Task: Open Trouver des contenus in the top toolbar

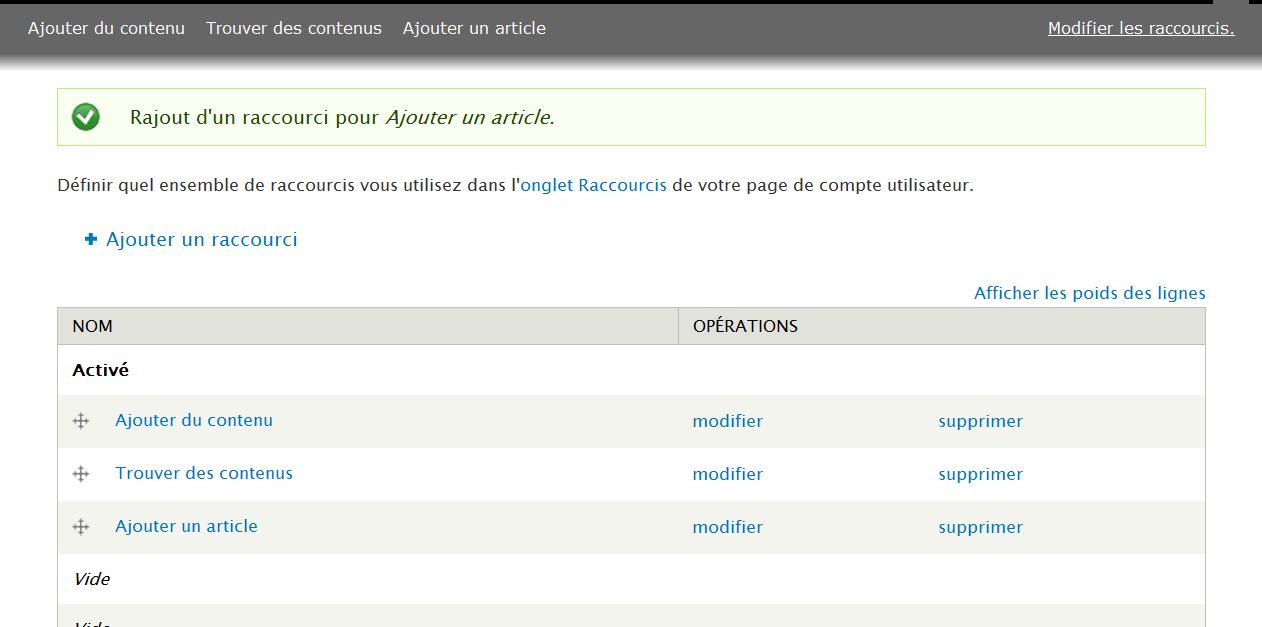Action: click(294, 28)
